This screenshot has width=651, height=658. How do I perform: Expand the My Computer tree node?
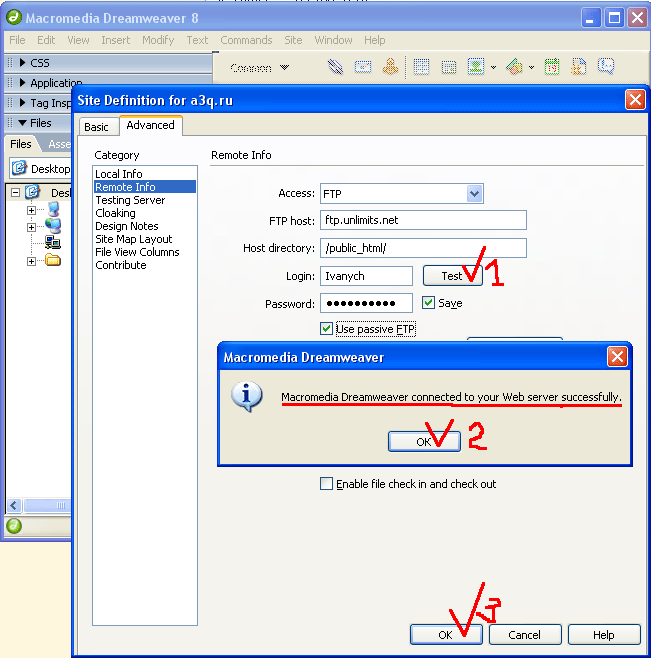point(31,210)
